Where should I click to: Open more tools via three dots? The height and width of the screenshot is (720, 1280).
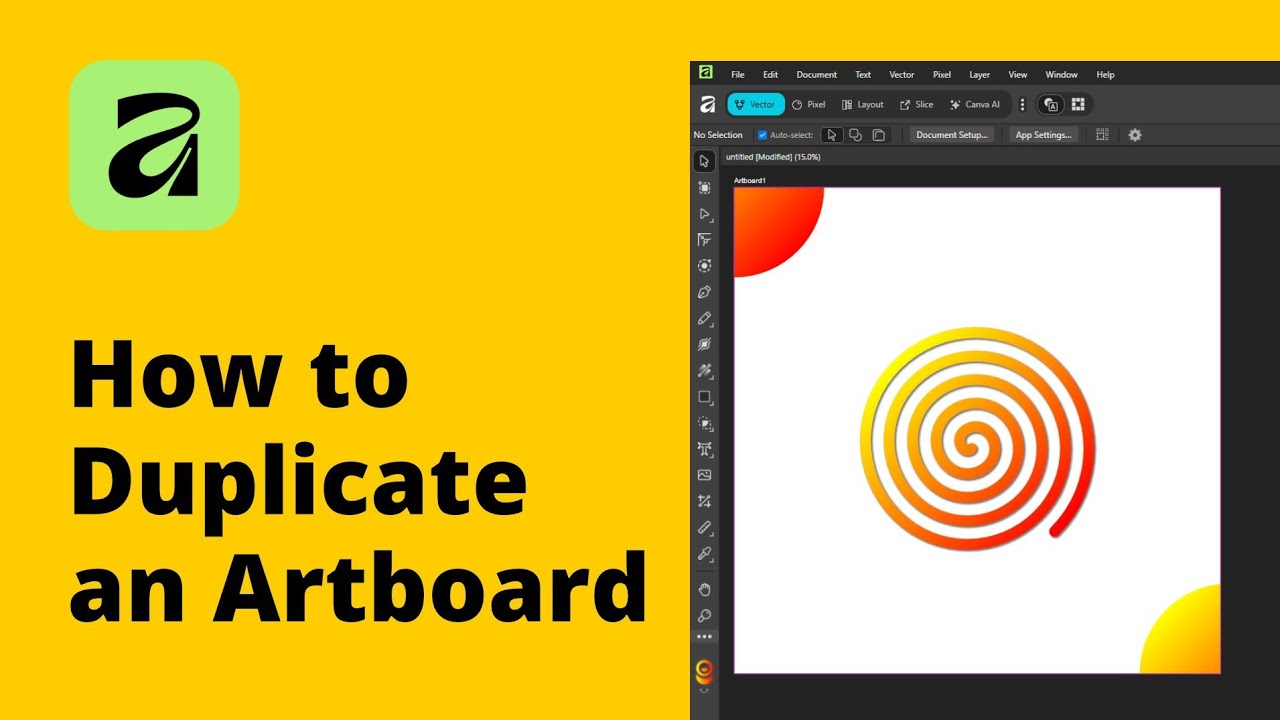704,636
